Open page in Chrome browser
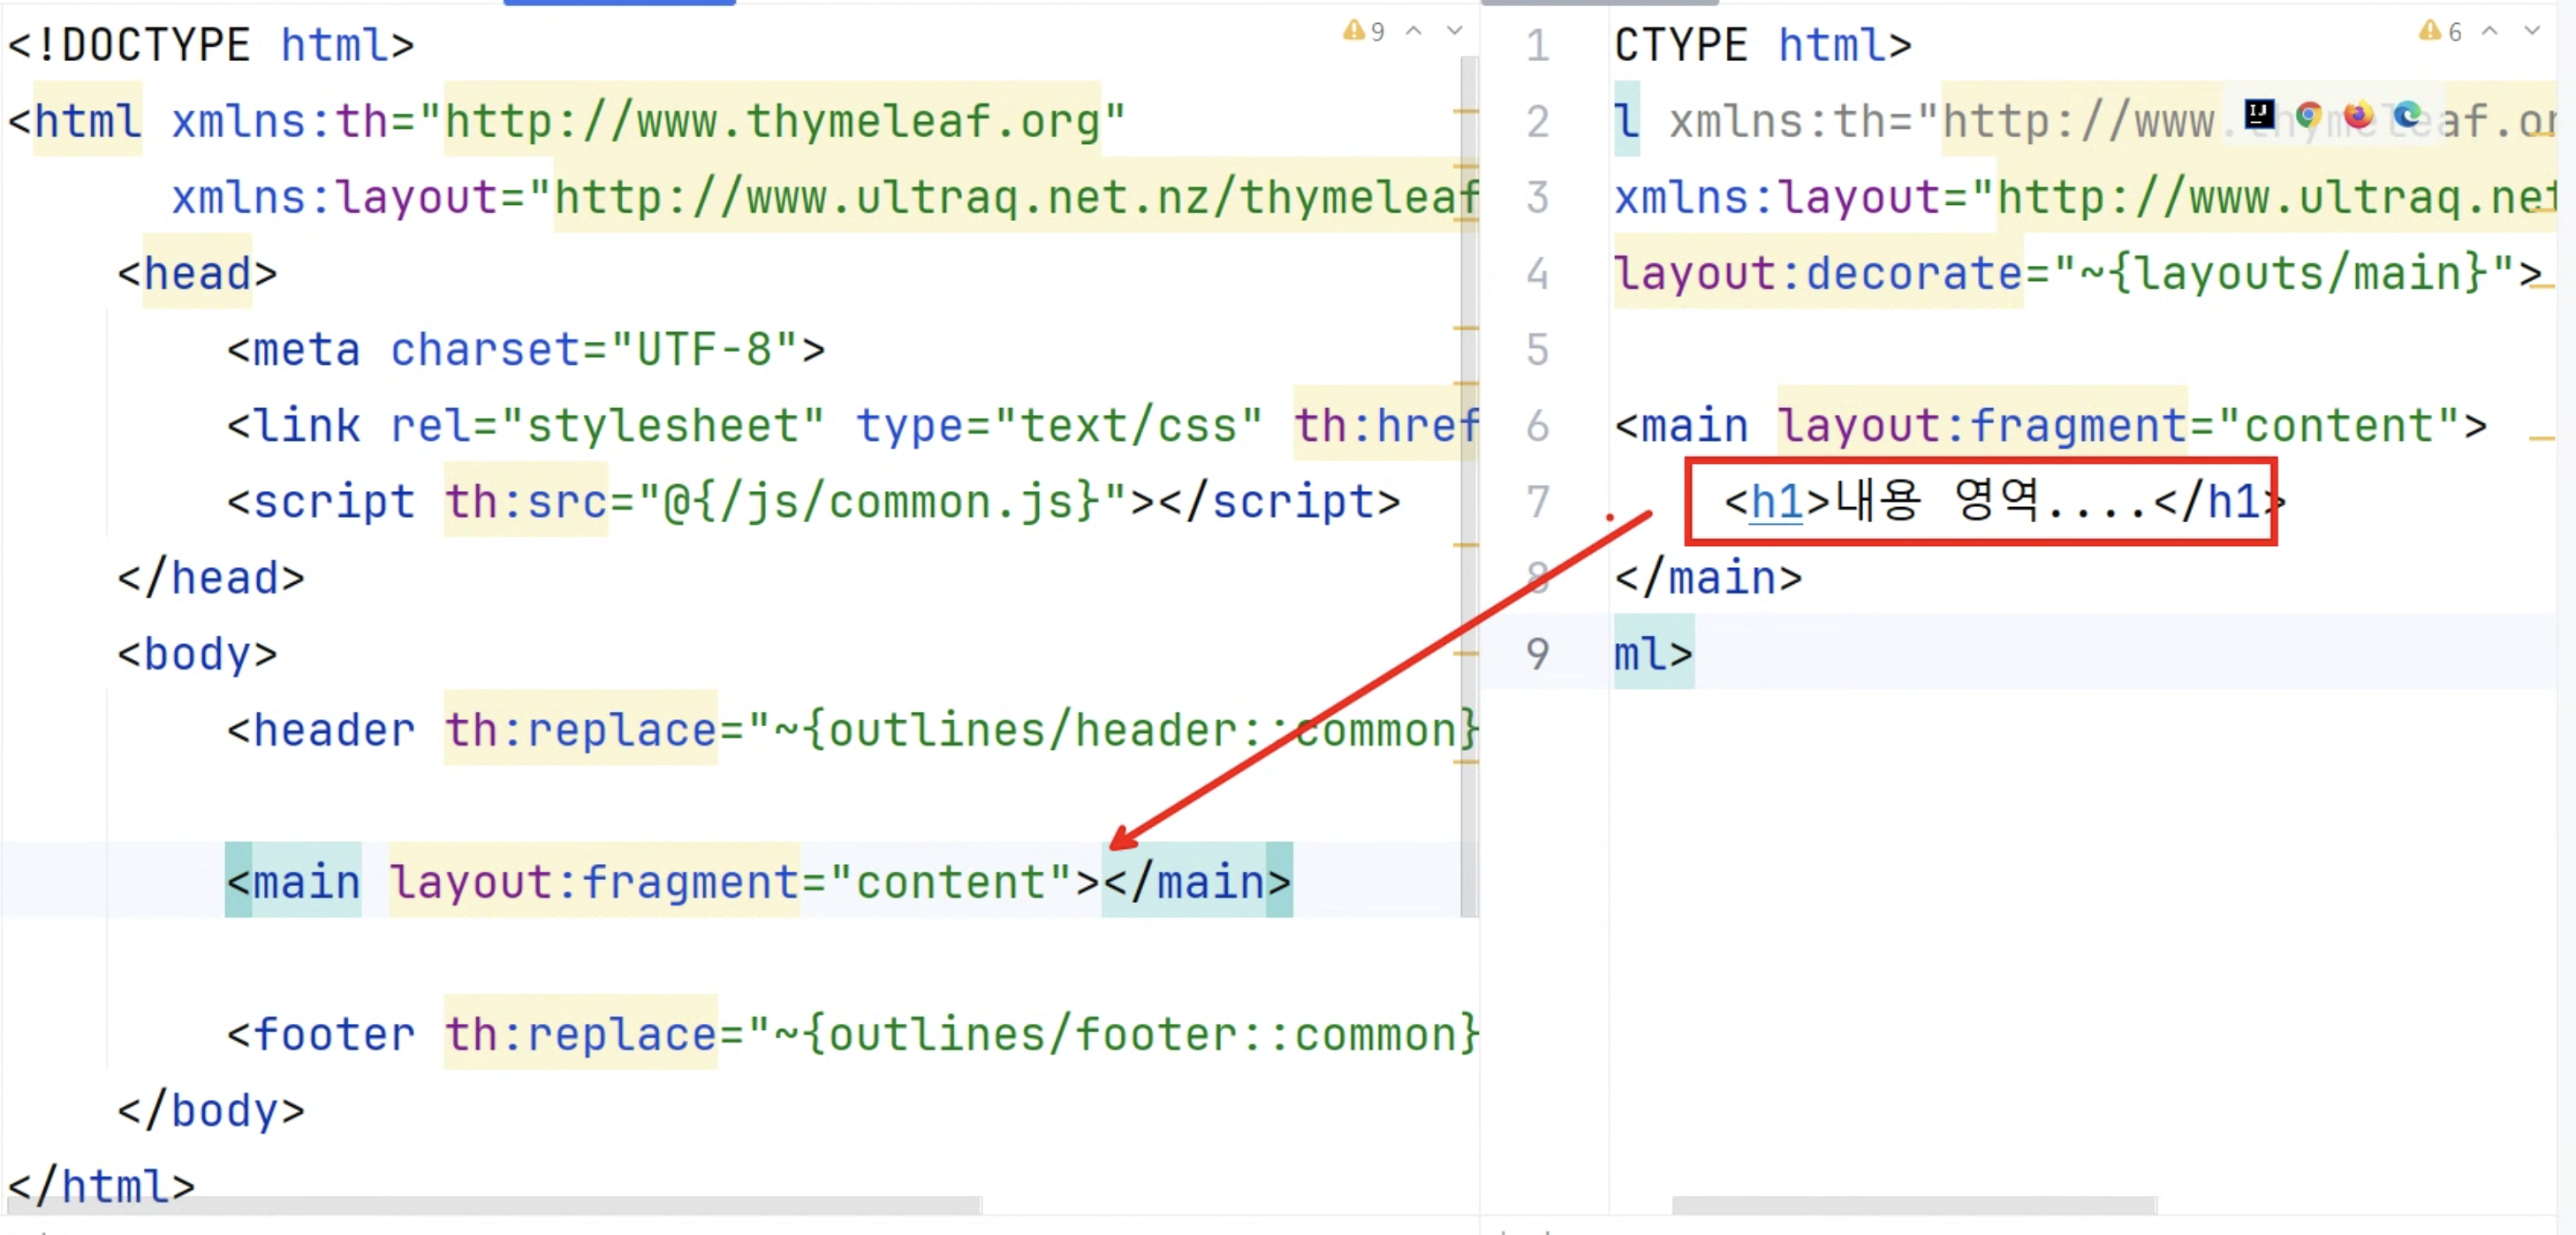Screen dimensions: 2576x1235 click(2308, 116)
